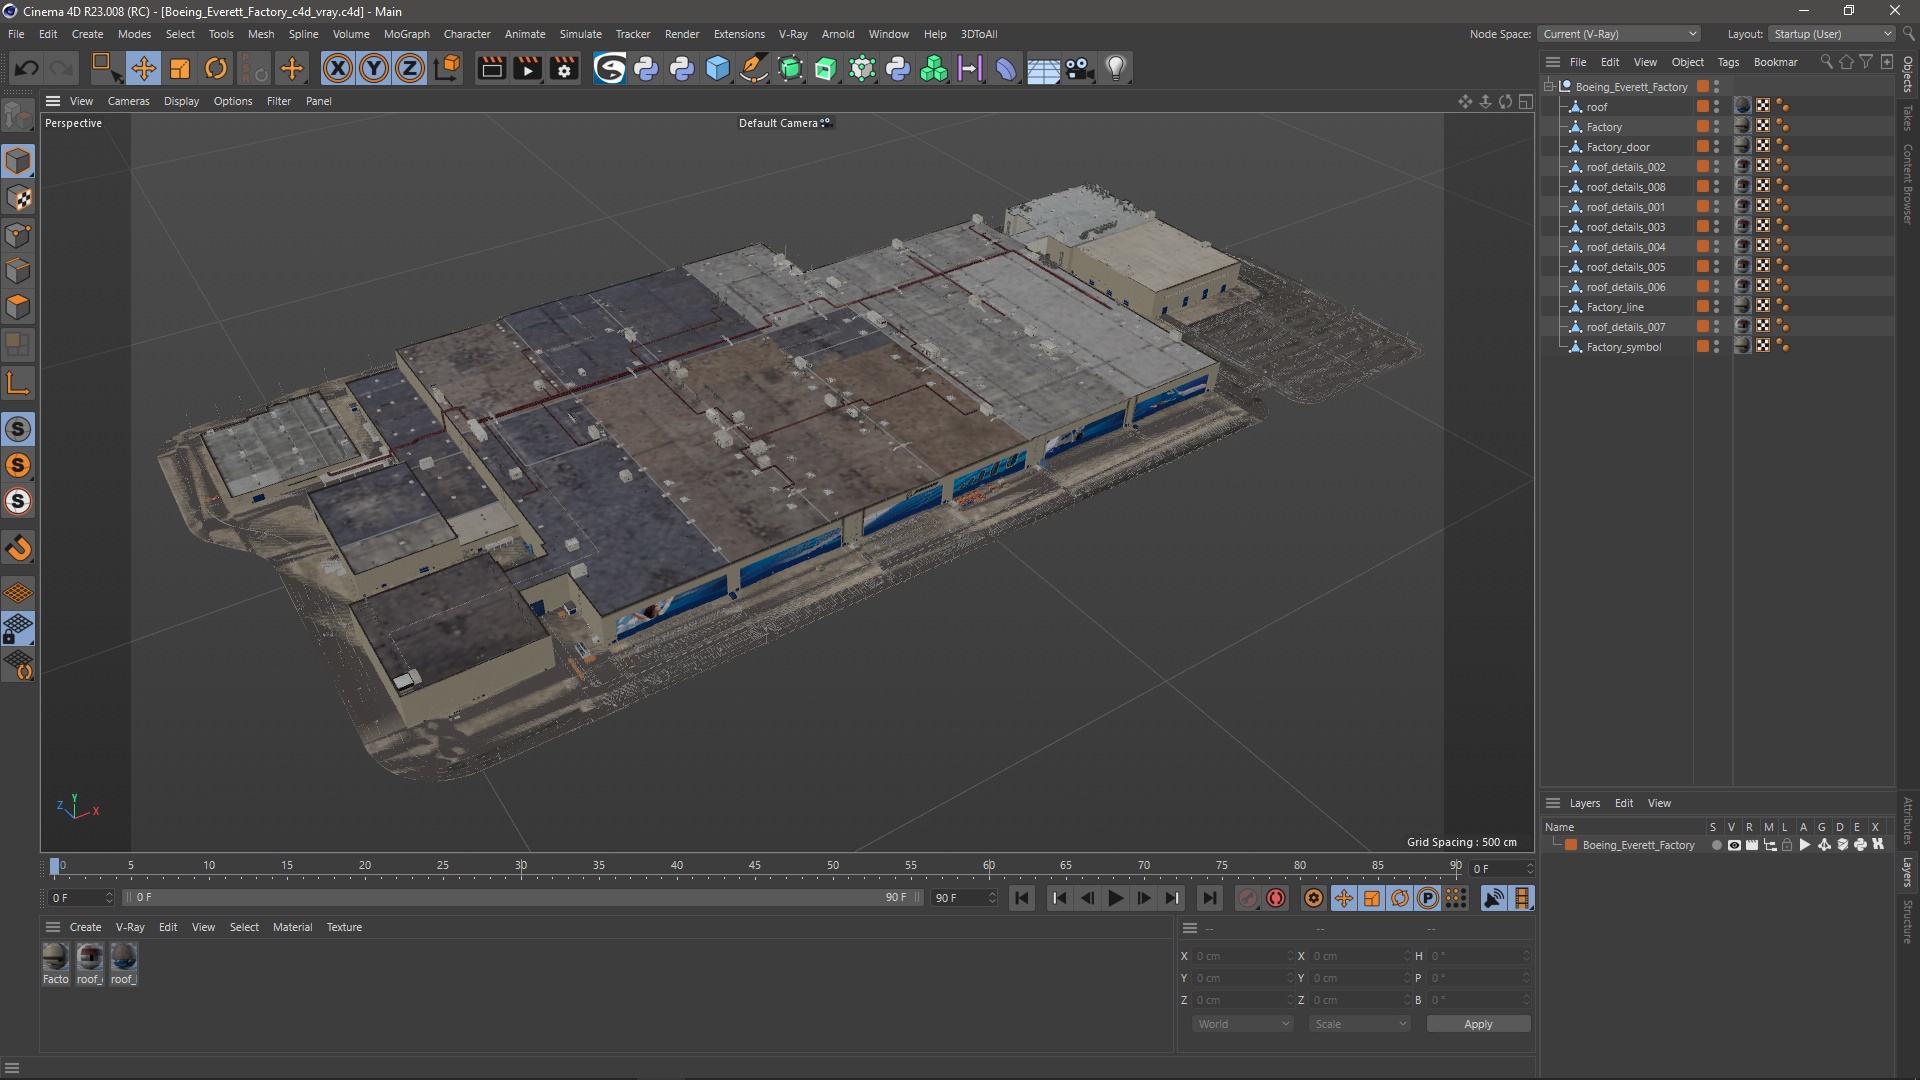Toggle the Autokeying button
The height and width of the screenshot is (1080, 1920).
(1276, 898)
